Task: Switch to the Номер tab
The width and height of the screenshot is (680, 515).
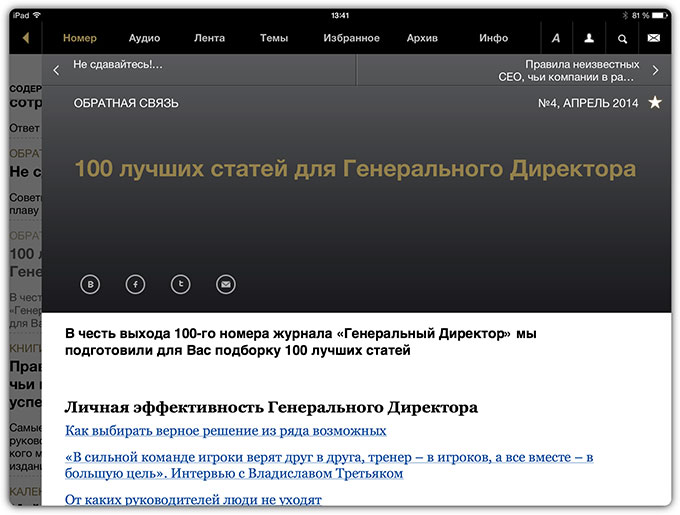Action: coord(80,38)
